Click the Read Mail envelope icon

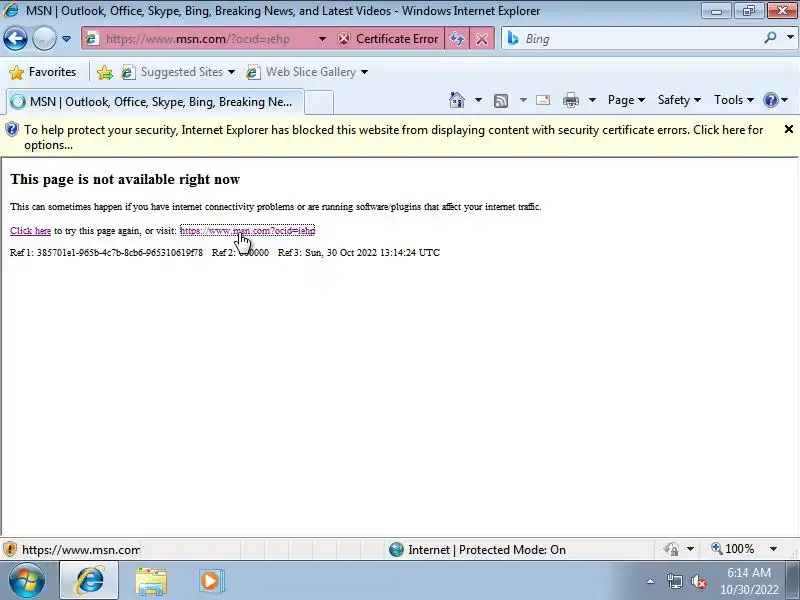pos(543,100)
